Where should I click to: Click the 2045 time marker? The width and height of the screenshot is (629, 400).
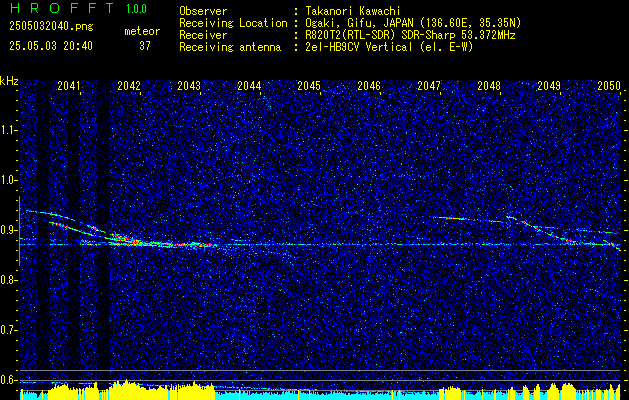tap(309, 86)
